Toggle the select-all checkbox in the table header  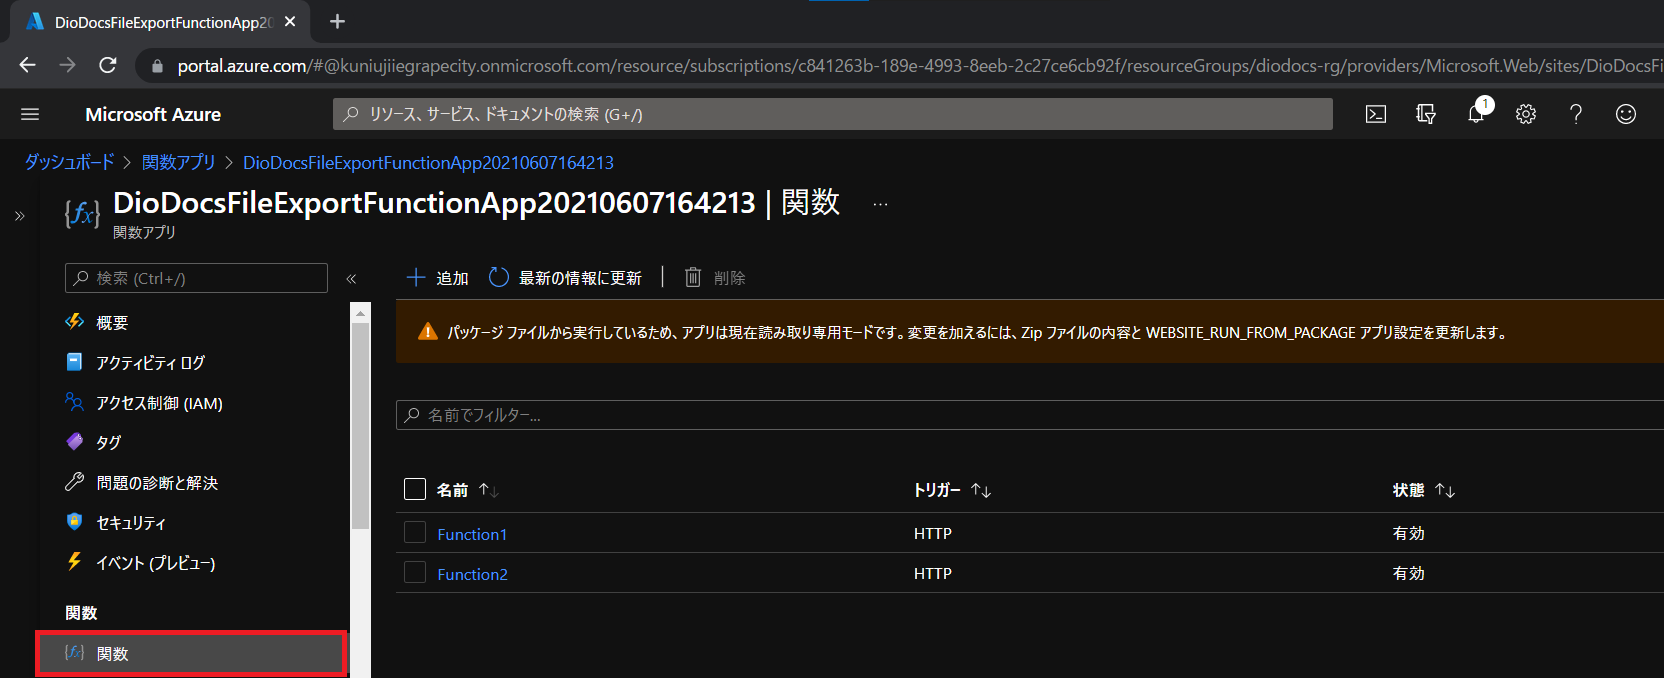point(415,489)
